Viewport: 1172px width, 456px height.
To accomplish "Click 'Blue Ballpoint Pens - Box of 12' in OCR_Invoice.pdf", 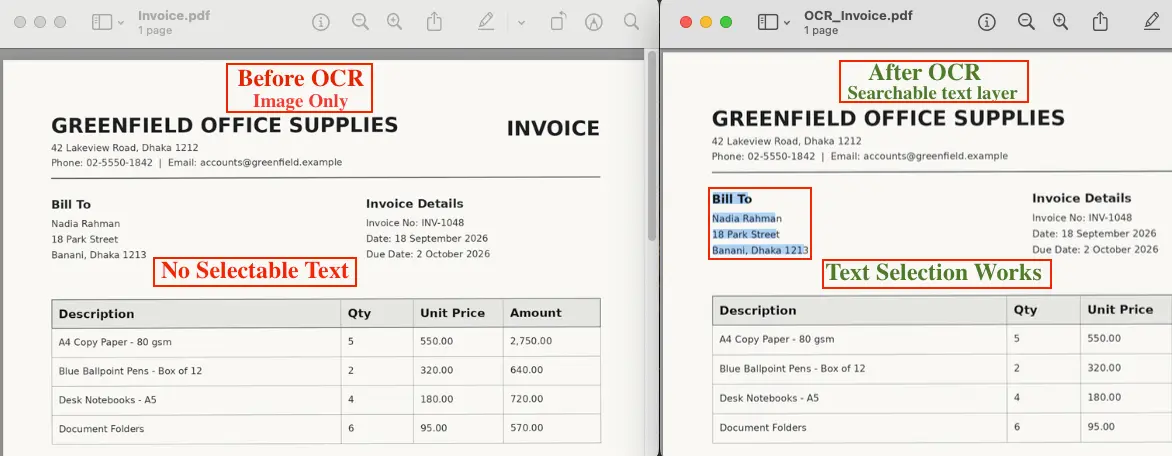I will [x=792, y=369].
